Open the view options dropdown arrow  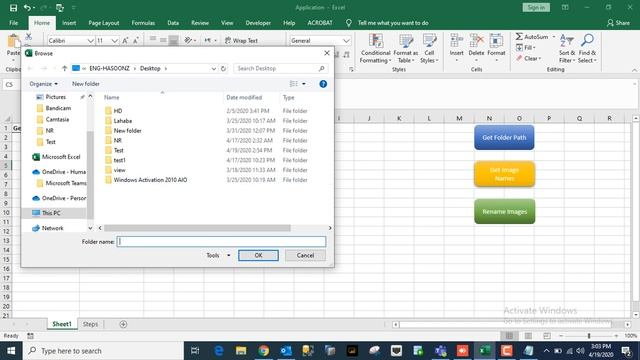[304, 84]
